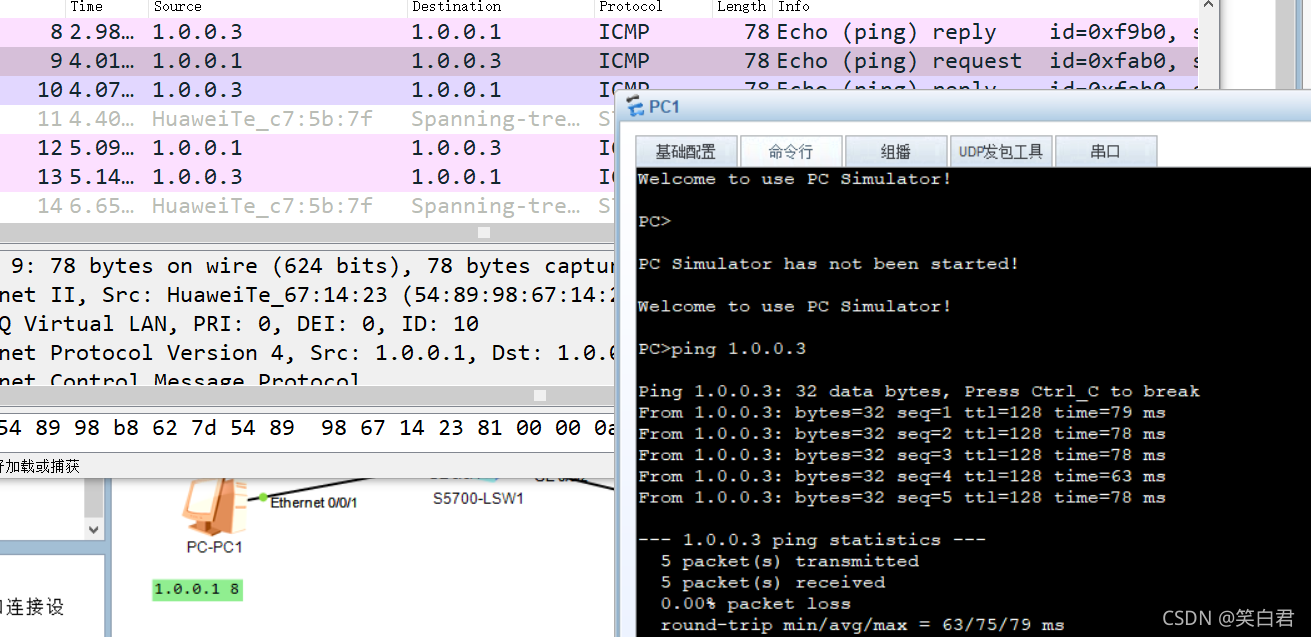Click the PC1 window title icon
Screen dimensions: 1311x637
pos(635,106)
